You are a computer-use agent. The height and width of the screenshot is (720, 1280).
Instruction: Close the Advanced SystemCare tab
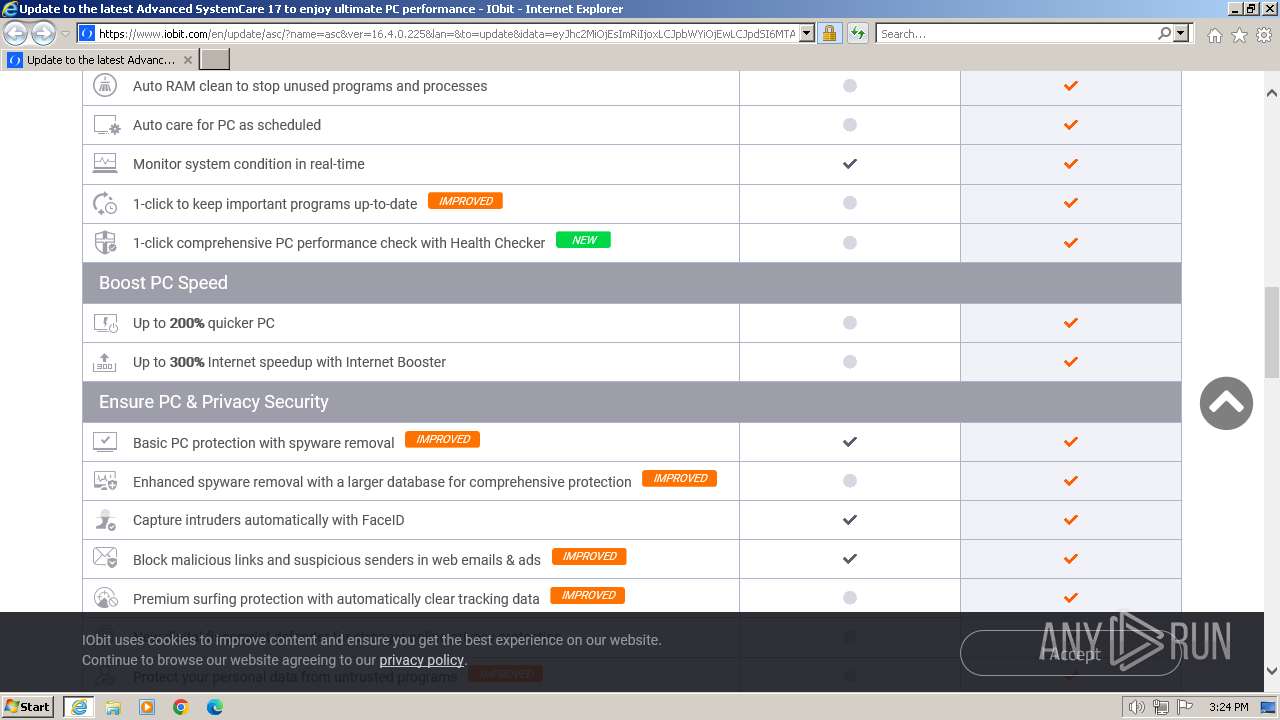pyautogui.click(x=187, y=60)
